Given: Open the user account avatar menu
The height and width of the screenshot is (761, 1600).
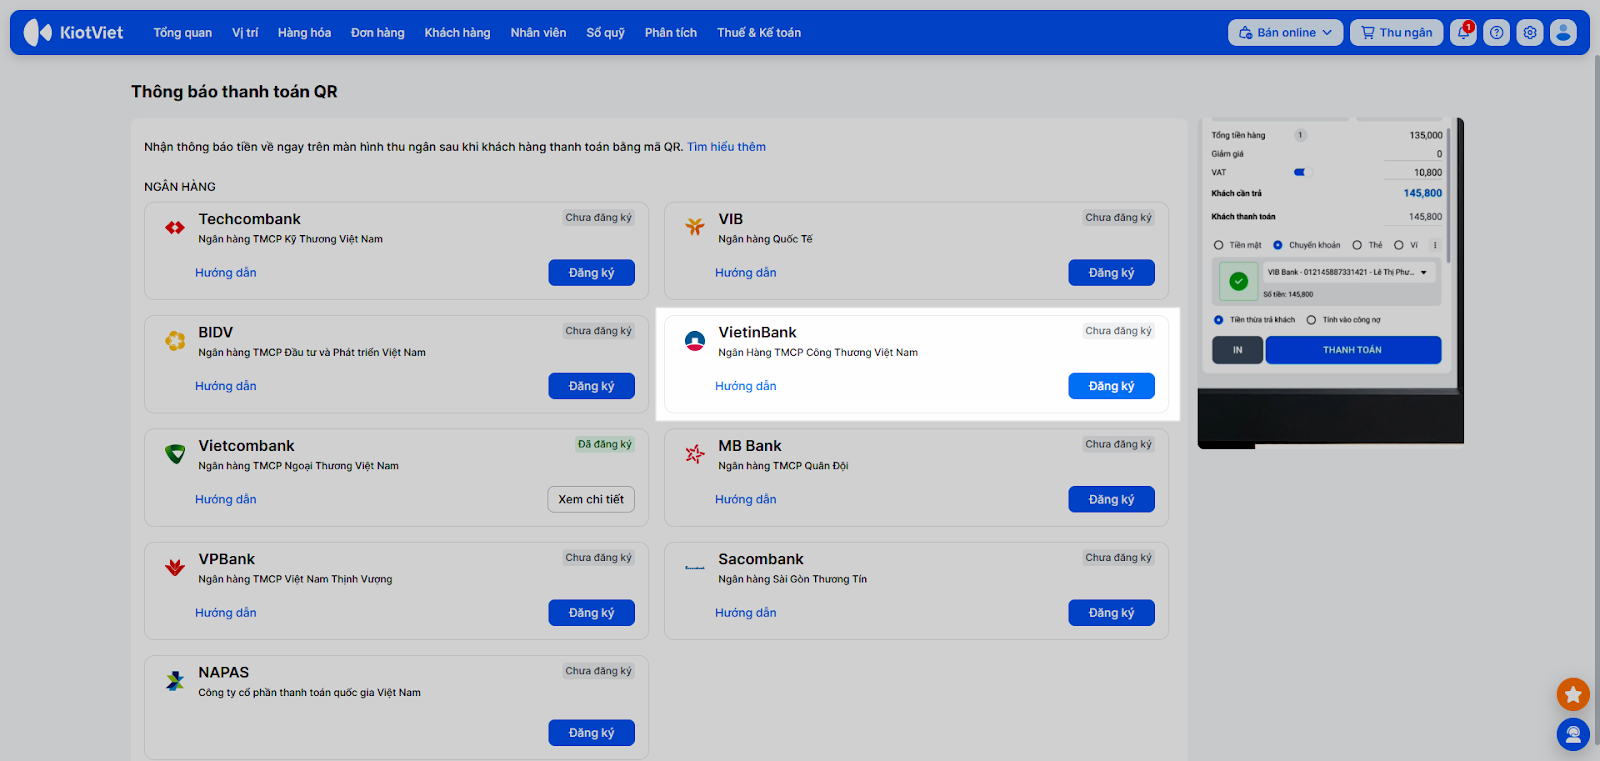Looking at the screenshot, I should click(x=1563, y=33).
